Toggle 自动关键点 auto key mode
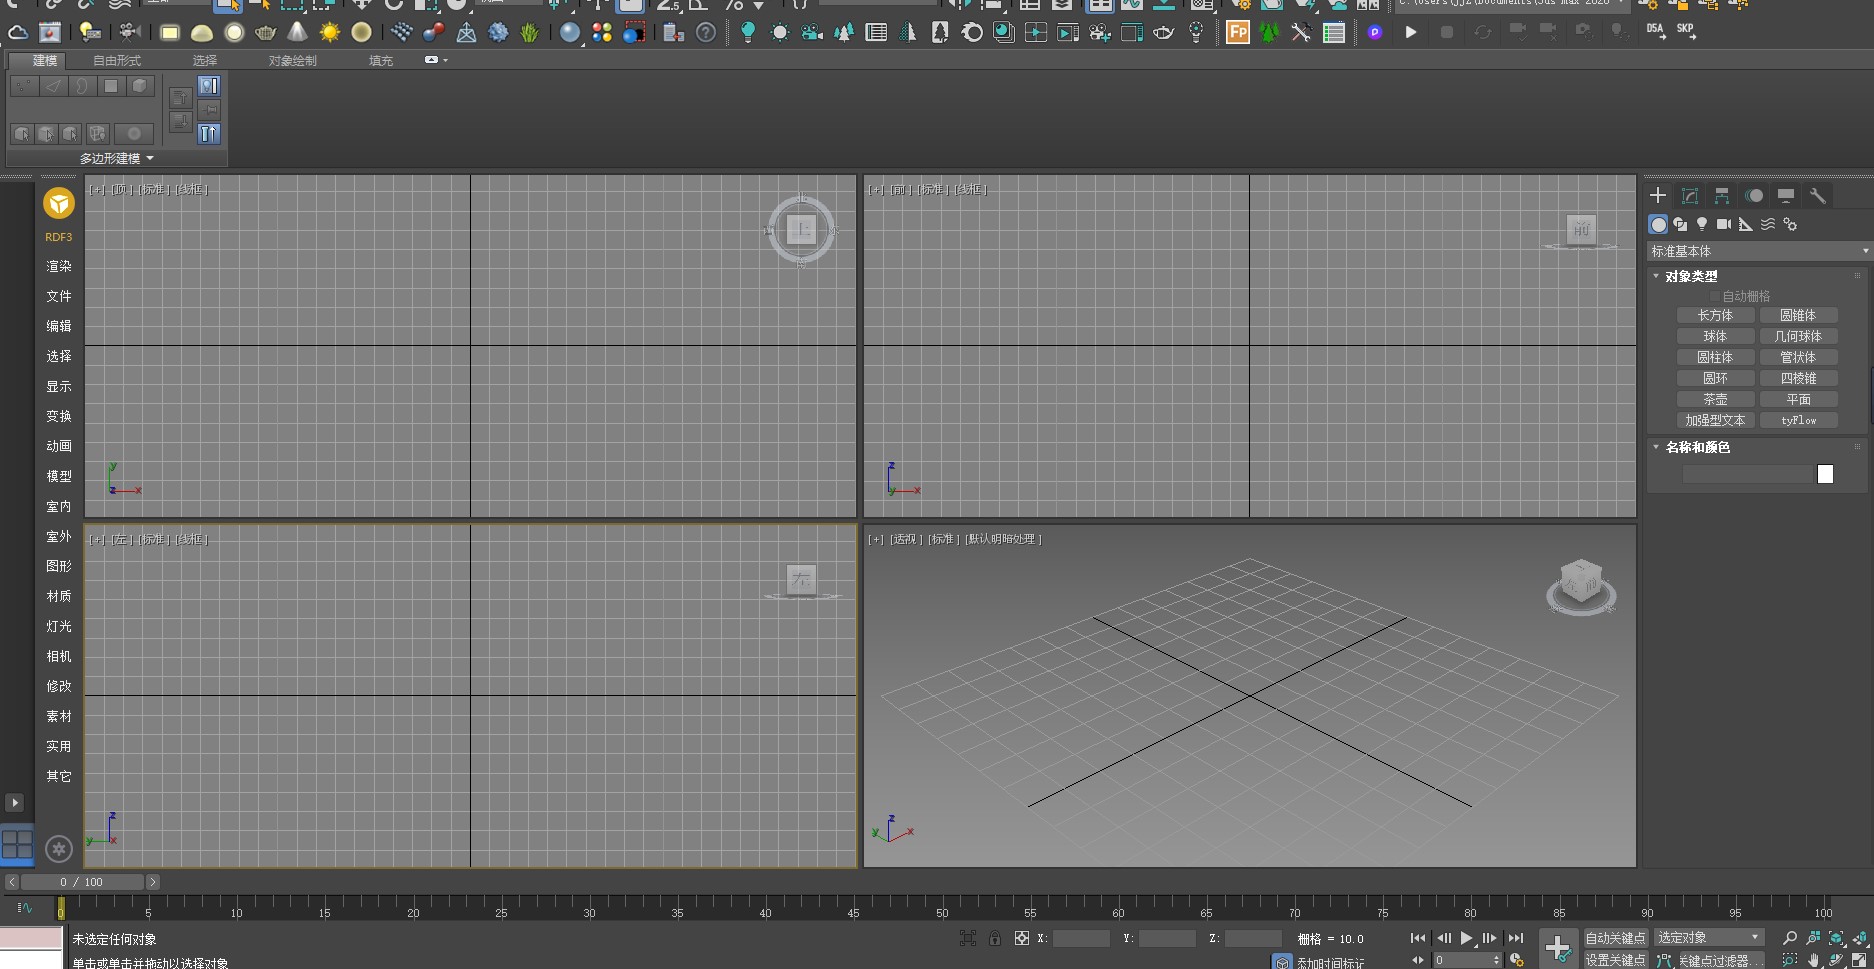The image size is (1874, 969). point(1615,938)
